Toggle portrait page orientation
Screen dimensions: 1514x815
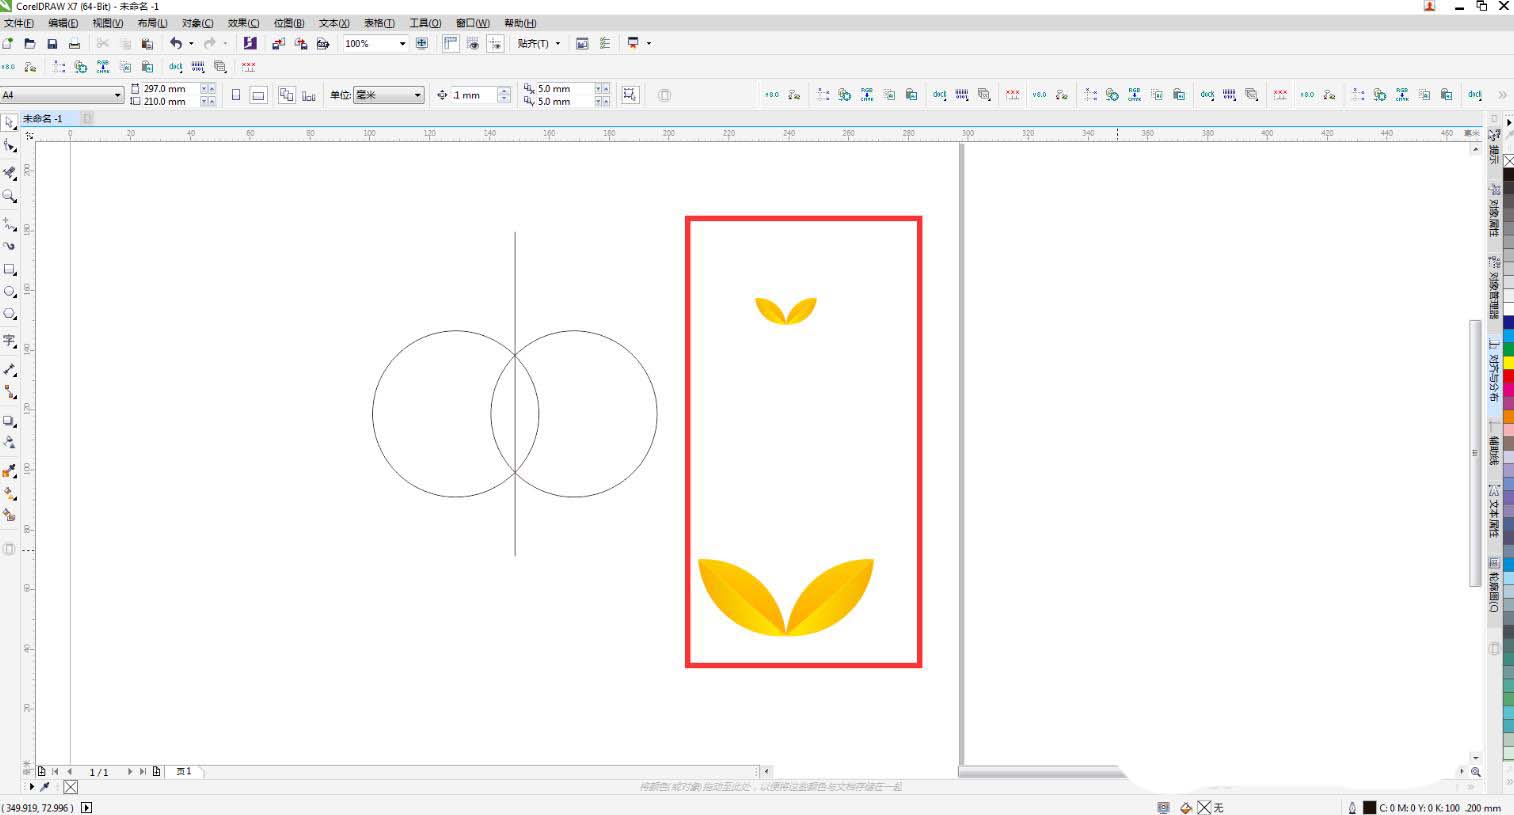(x=236, y=95)
